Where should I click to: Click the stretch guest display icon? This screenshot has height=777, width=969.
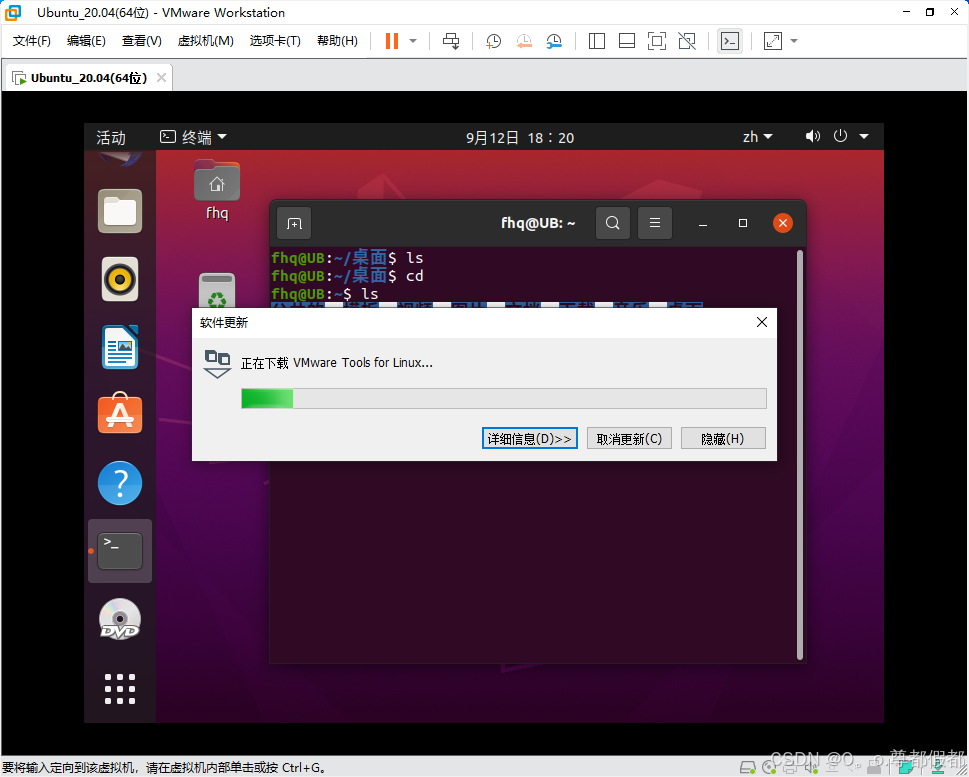772,41
